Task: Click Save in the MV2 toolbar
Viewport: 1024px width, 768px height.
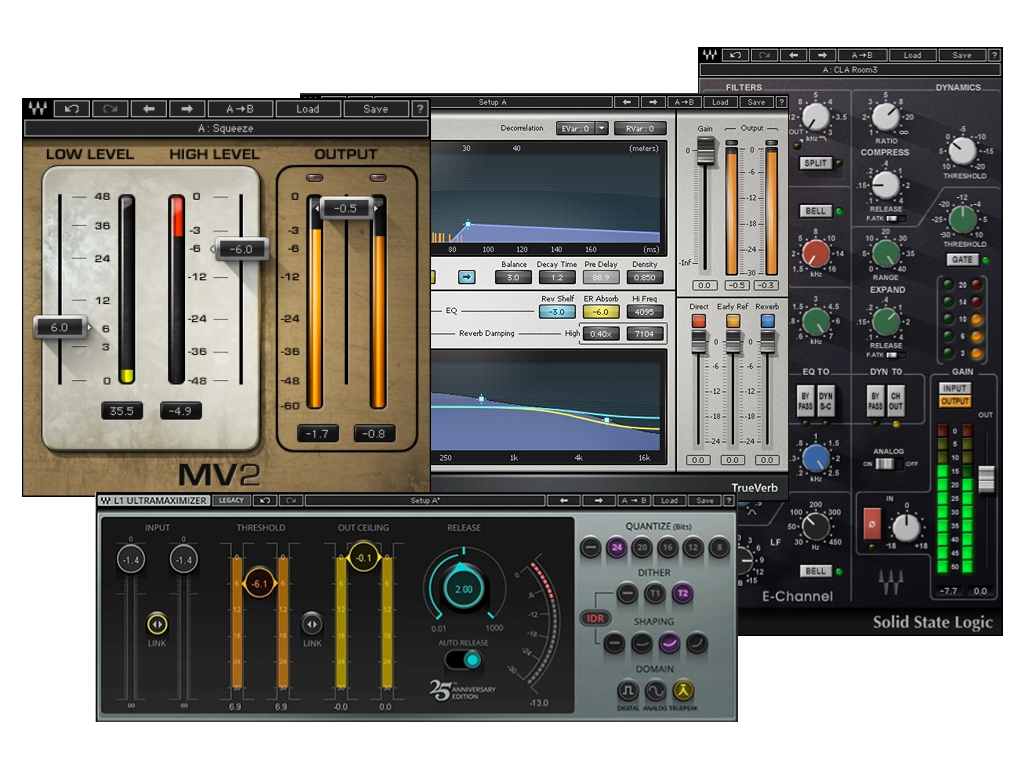Action: click(376, 108)
